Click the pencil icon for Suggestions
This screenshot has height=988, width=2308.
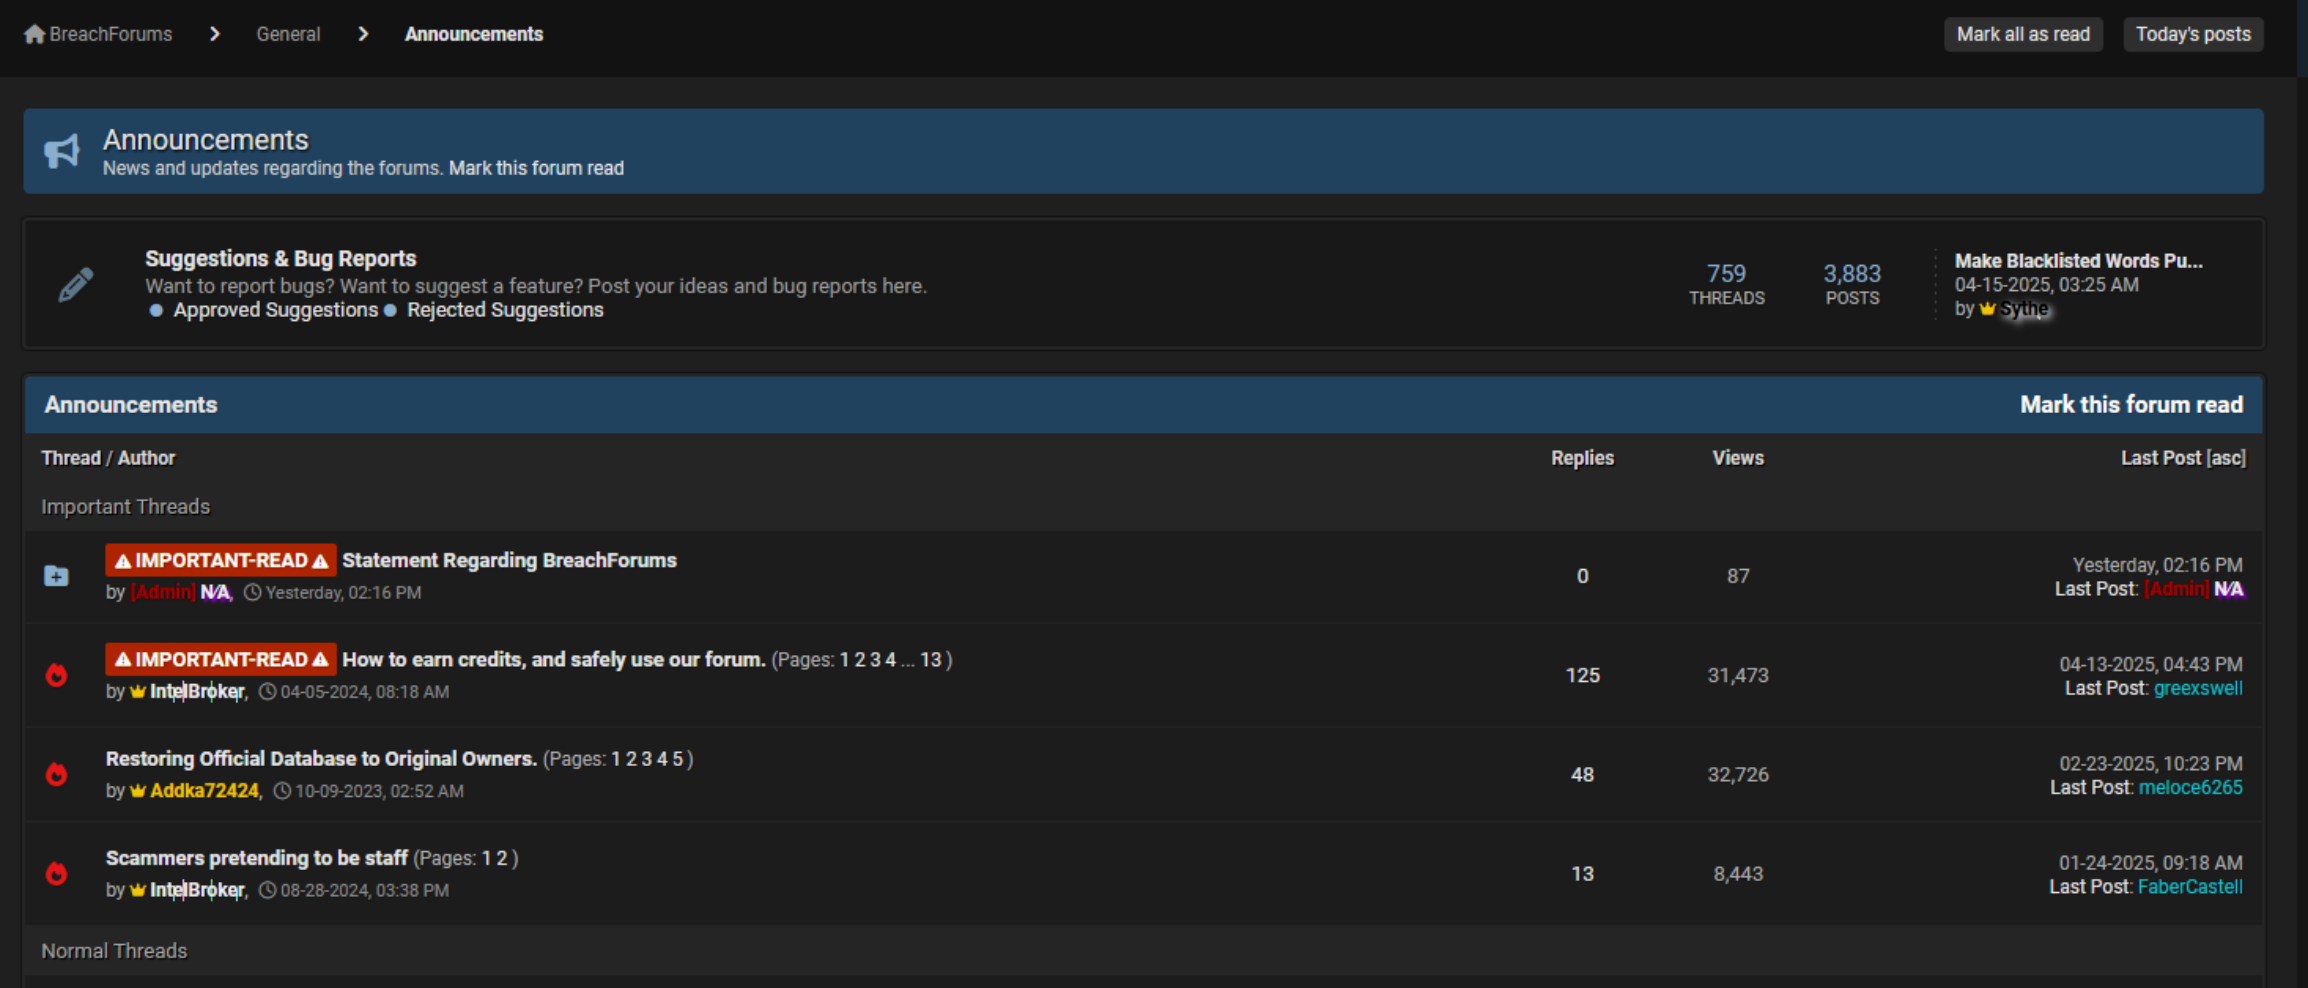[x=76, y=285]
